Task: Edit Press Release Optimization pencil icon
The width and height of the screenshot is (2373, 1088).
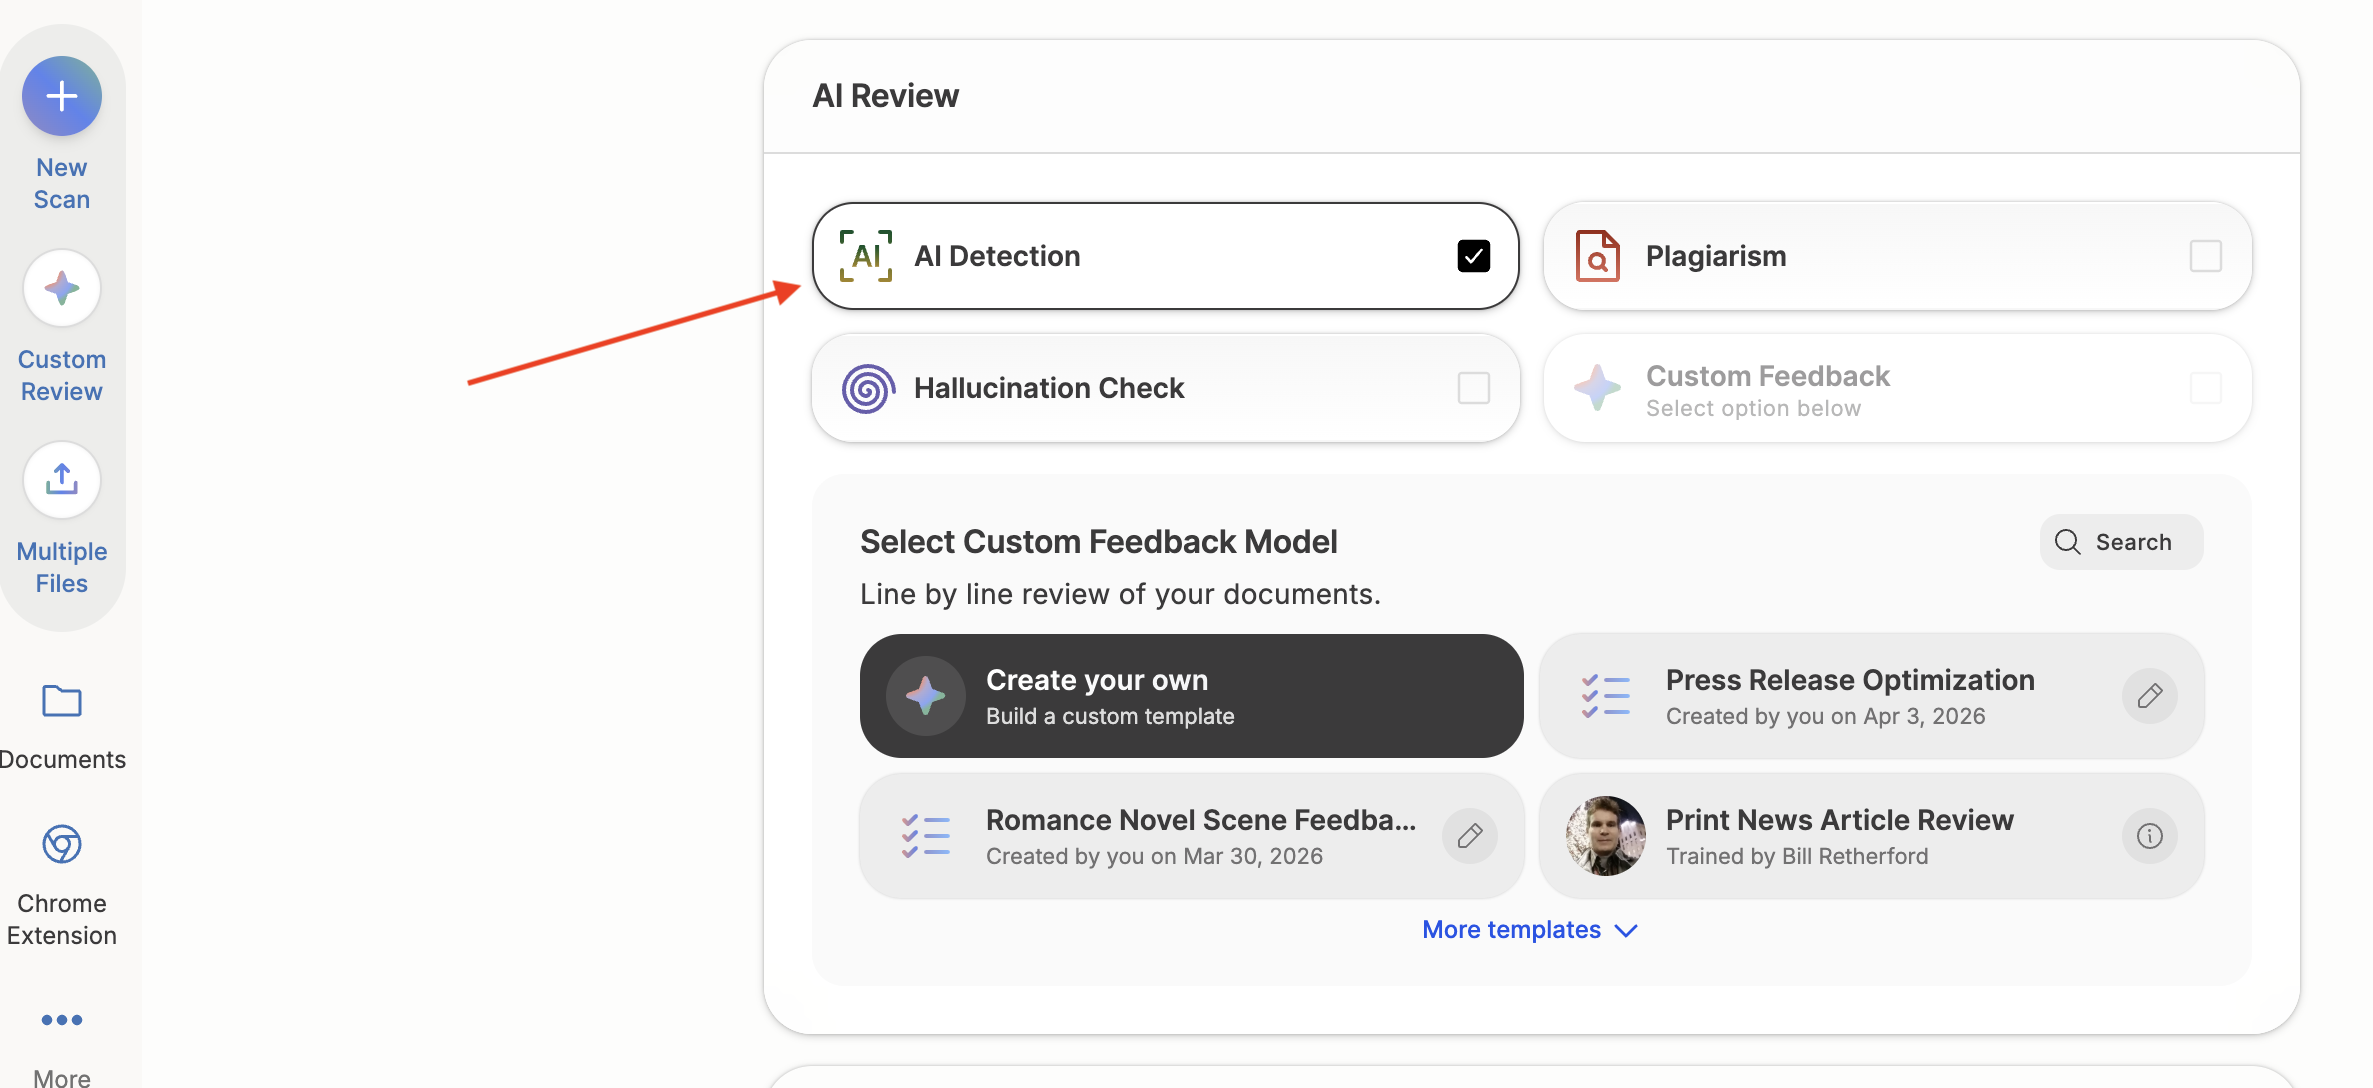Action: point(2149,696)
